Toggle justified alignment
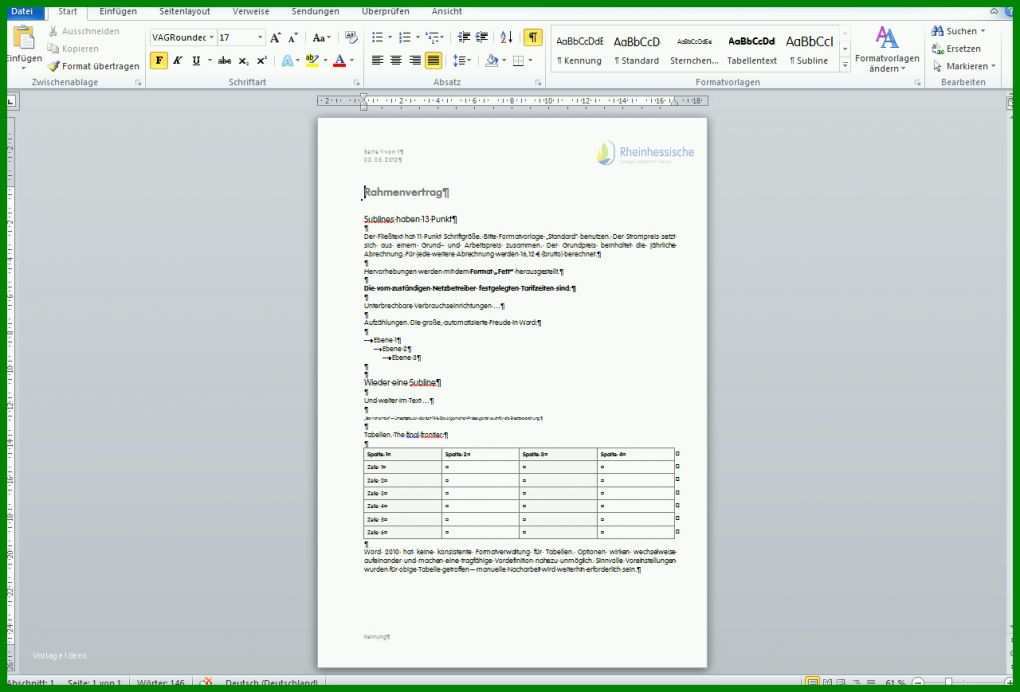Image resolution: width=1020 pixels, height=692 pixels. pyautogui.click(x=433, y=60)
